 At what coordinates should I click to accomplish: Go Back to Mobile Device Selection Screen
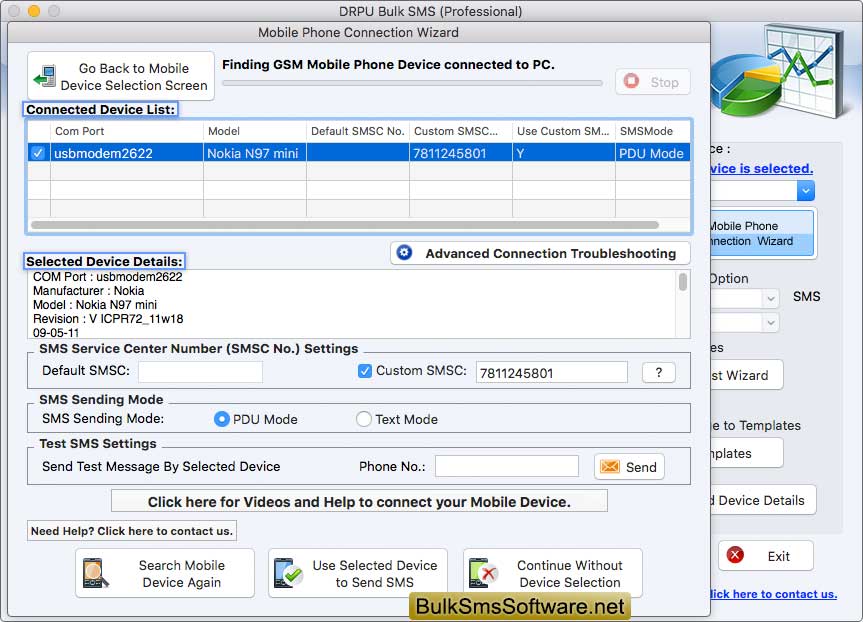point(121,77)
